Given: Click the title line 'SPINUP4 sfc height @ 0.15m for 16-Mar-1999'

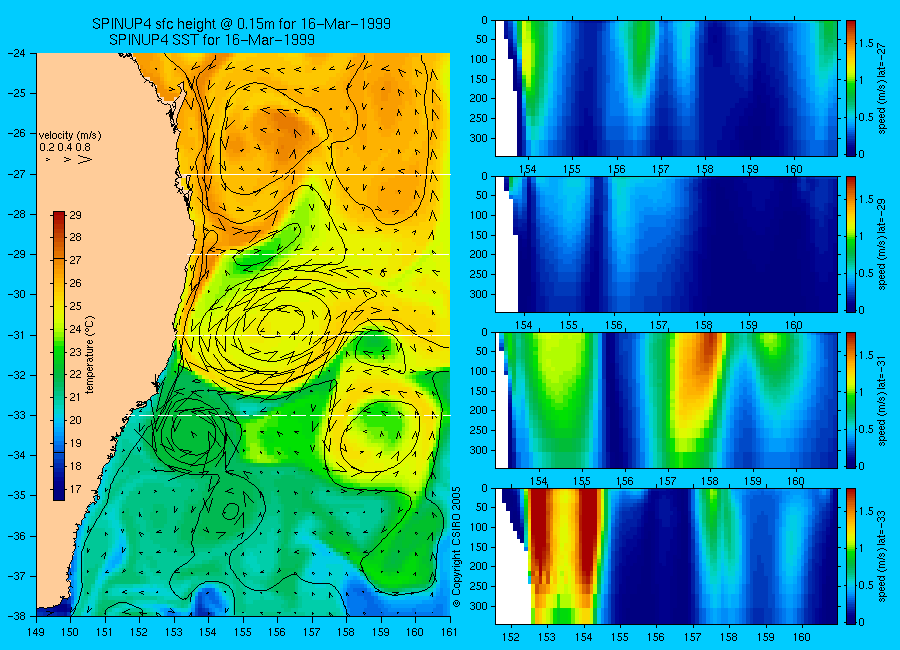Looking at the screenshot, I should [242, 24].
